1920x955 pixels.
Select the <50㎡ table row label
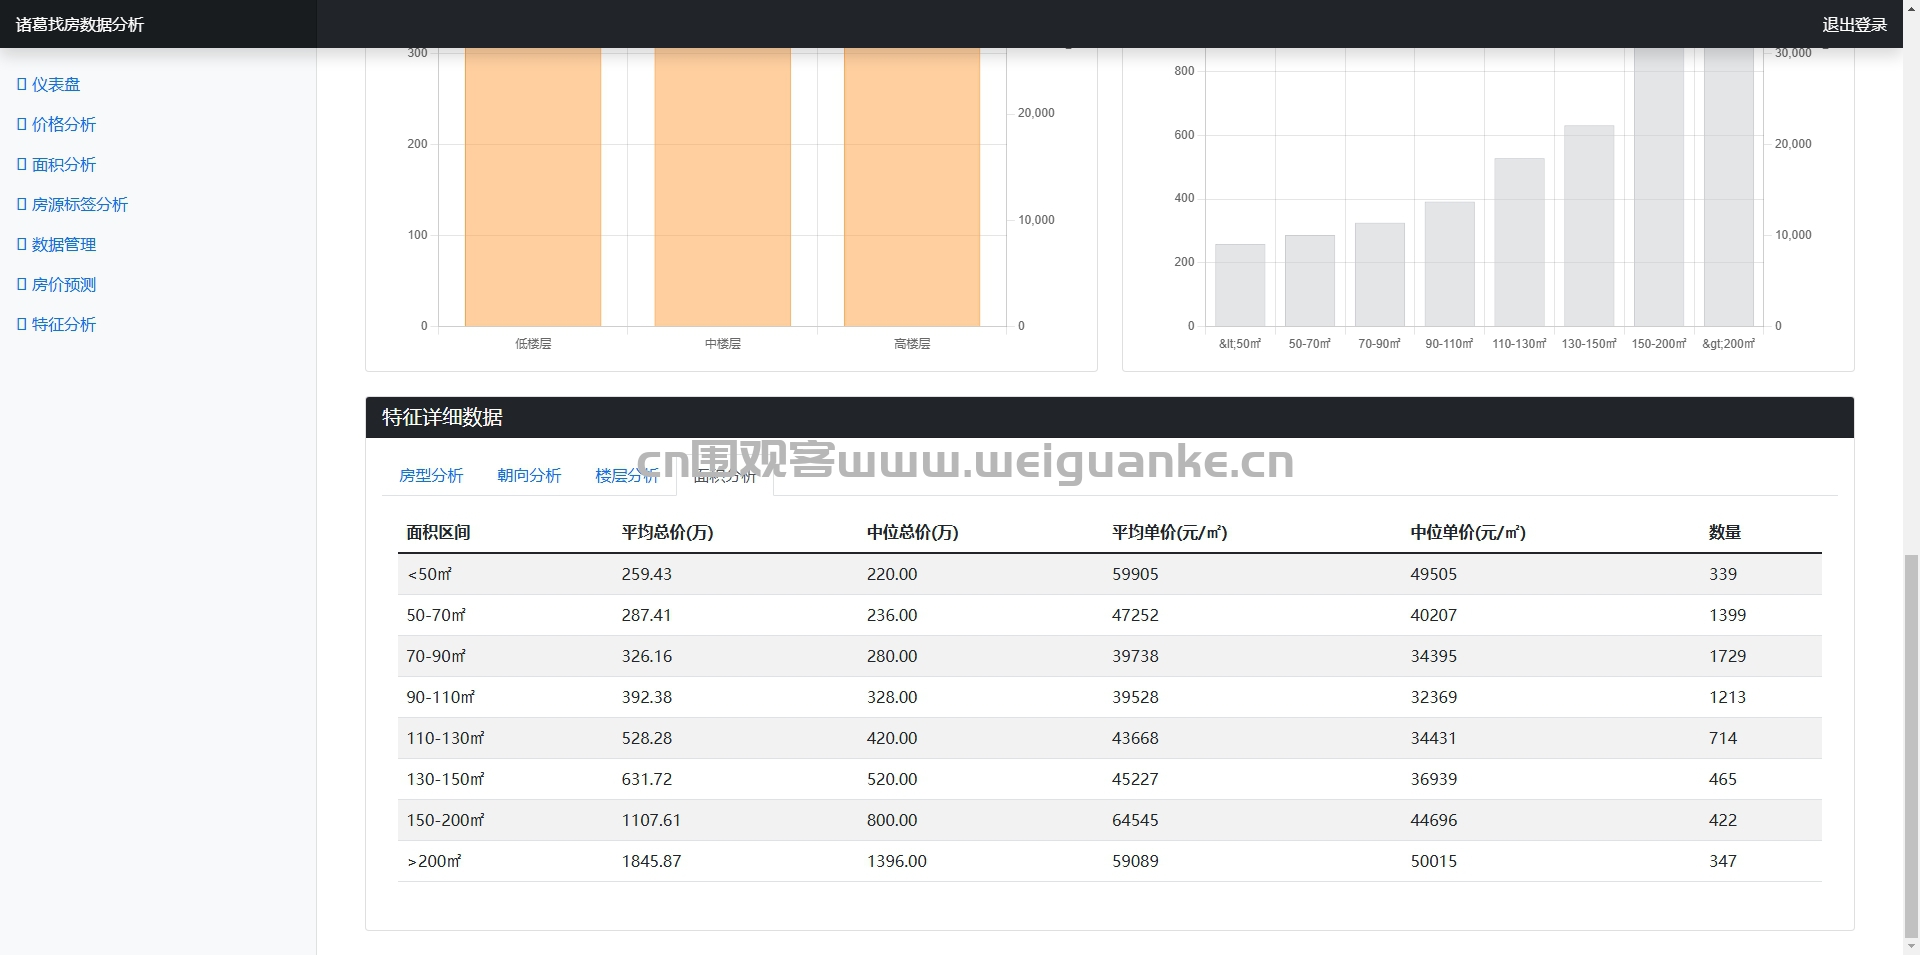430,574
